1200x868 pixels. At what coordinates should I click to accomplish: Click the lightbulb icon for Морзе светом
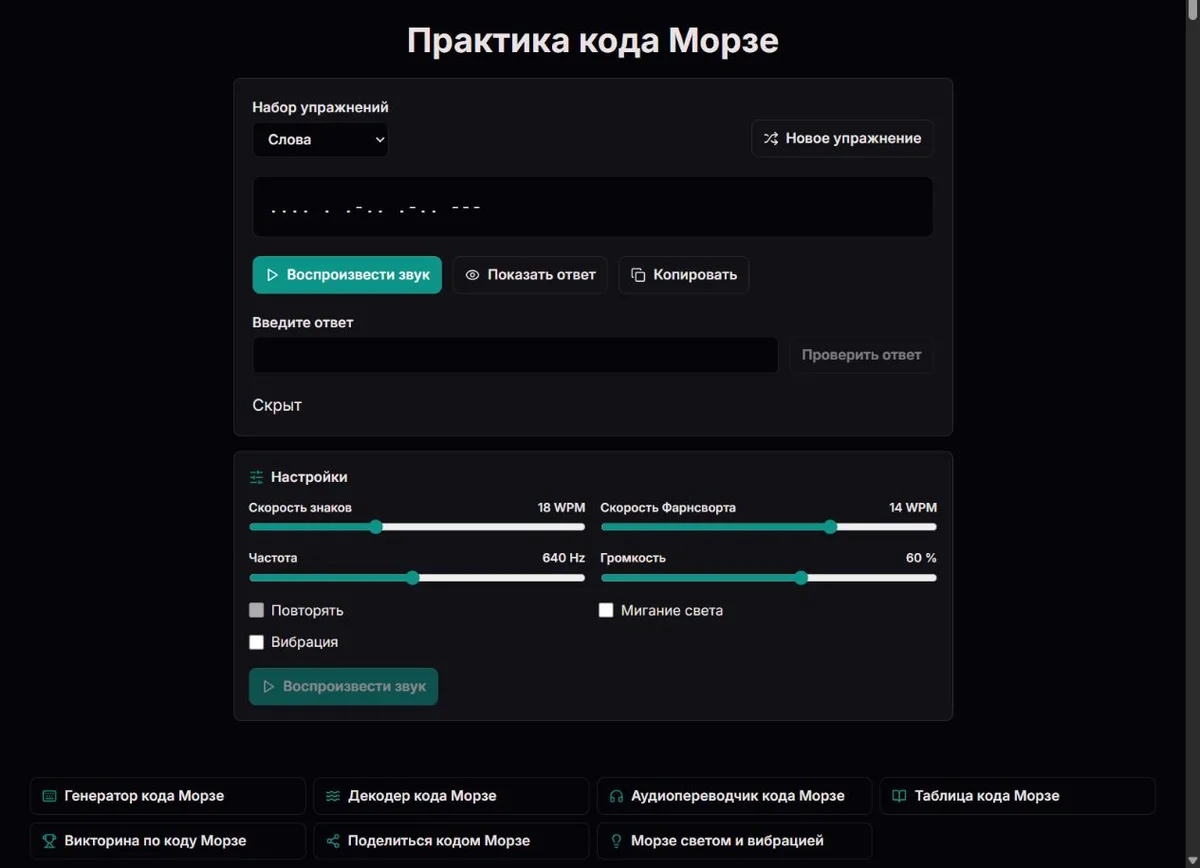[616, 841]
